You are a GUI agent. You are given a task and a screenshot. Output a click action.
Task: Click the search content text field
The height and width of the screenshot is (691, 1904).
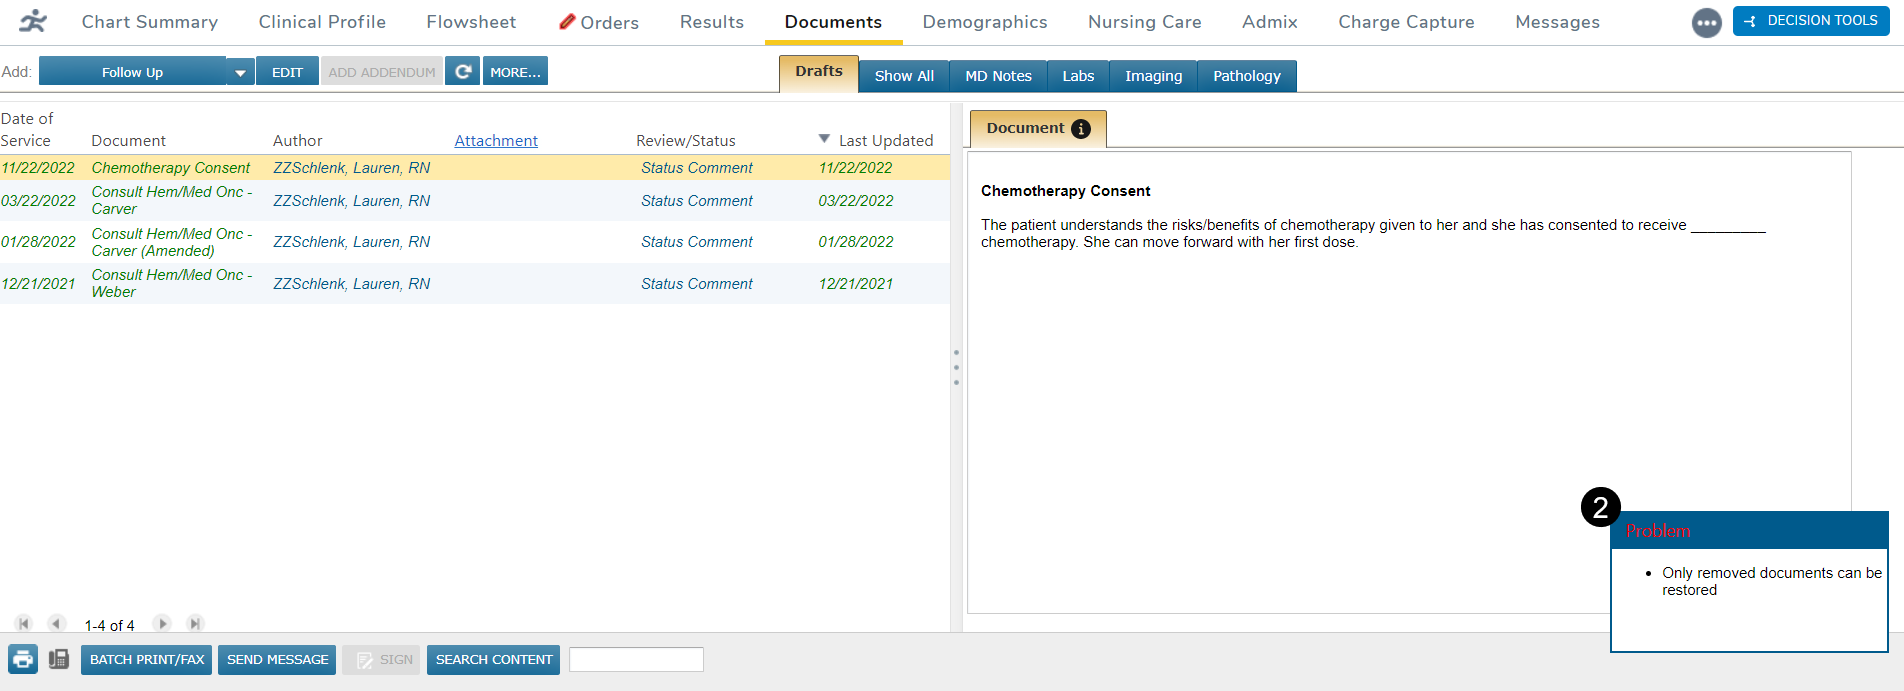(x=636, y=660)
